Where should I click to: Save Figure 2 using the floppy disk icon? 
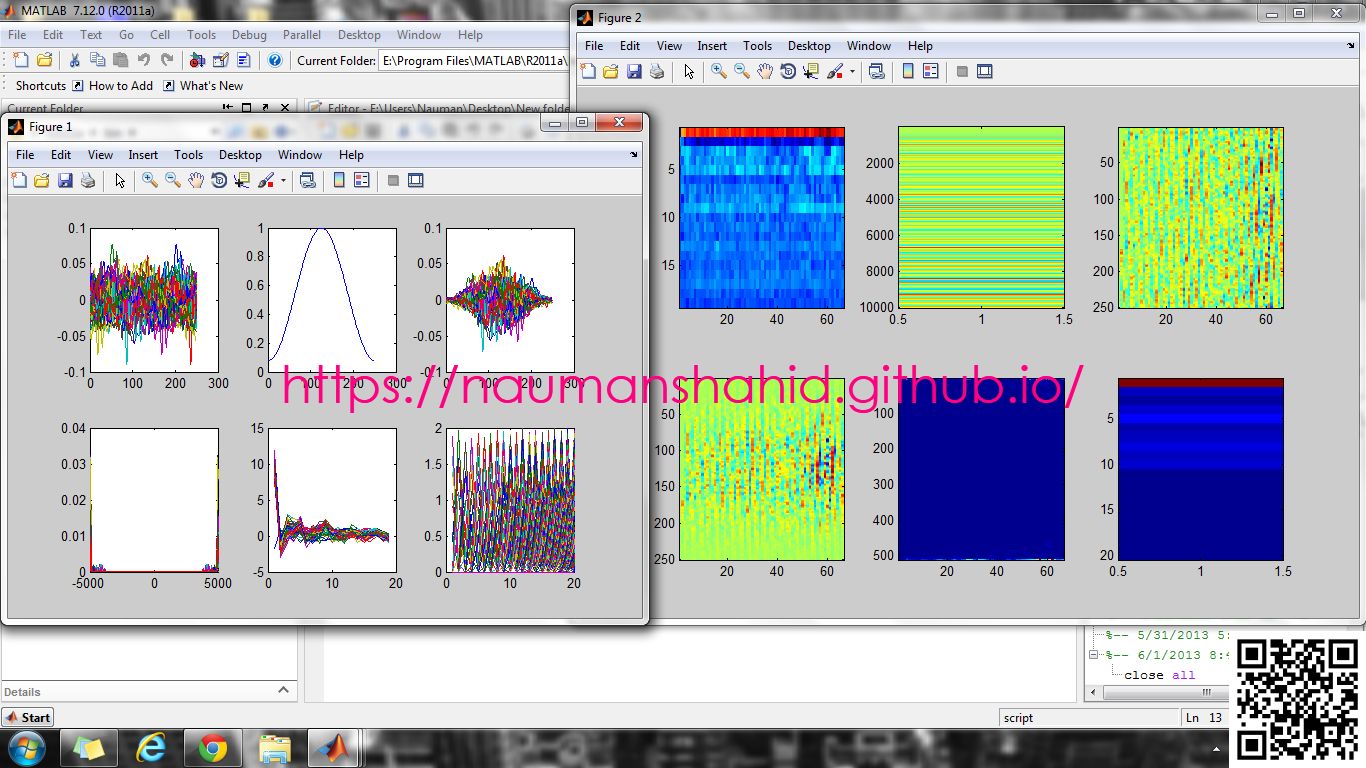(x=634, y=71)
